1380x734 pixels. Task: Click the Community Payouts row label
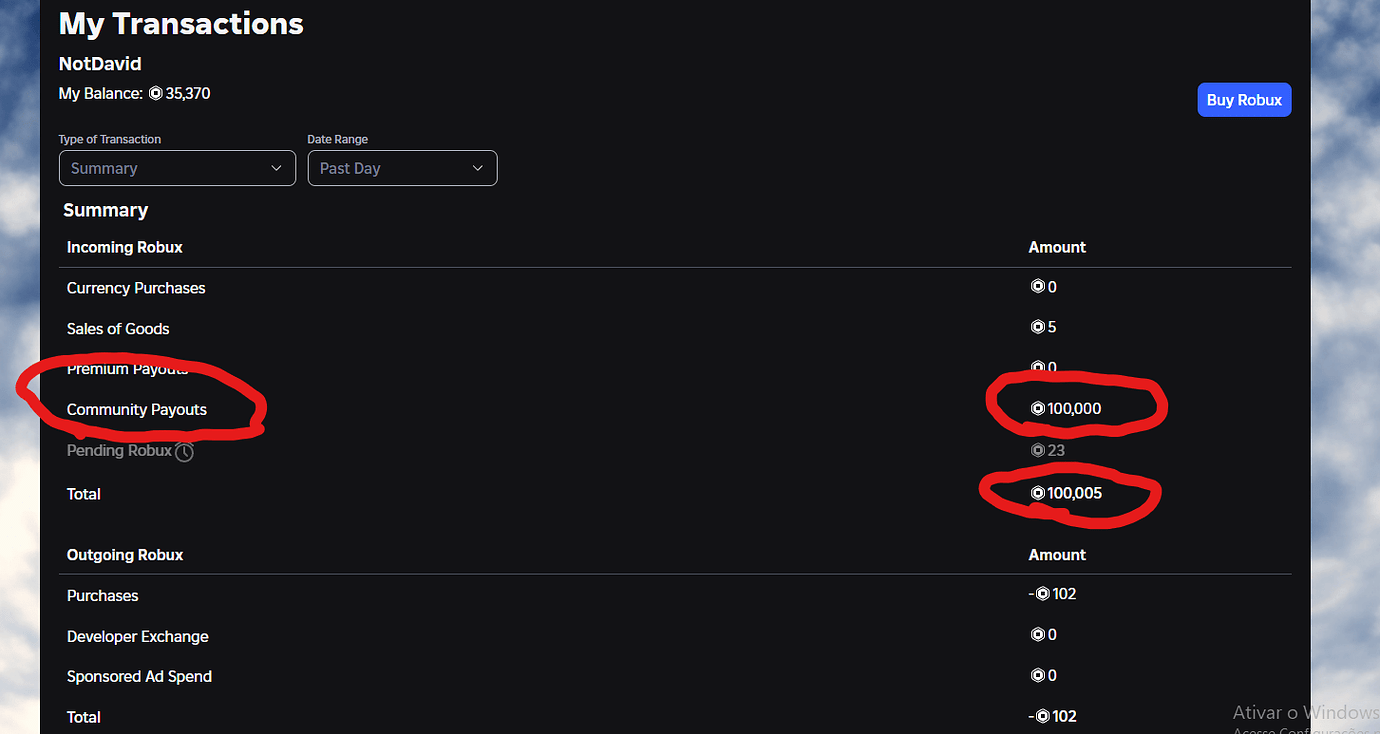[x=137, y=410]
